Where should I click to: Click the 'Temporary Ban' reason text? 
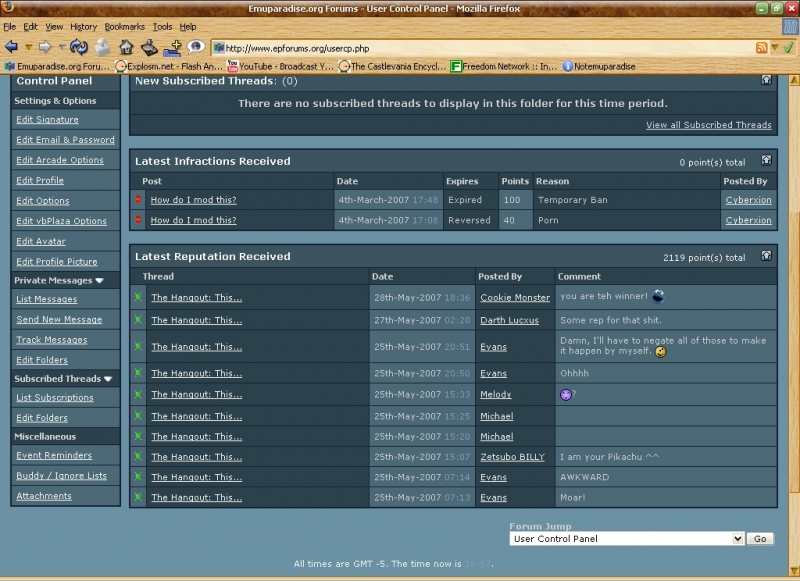tap(572, 200)
